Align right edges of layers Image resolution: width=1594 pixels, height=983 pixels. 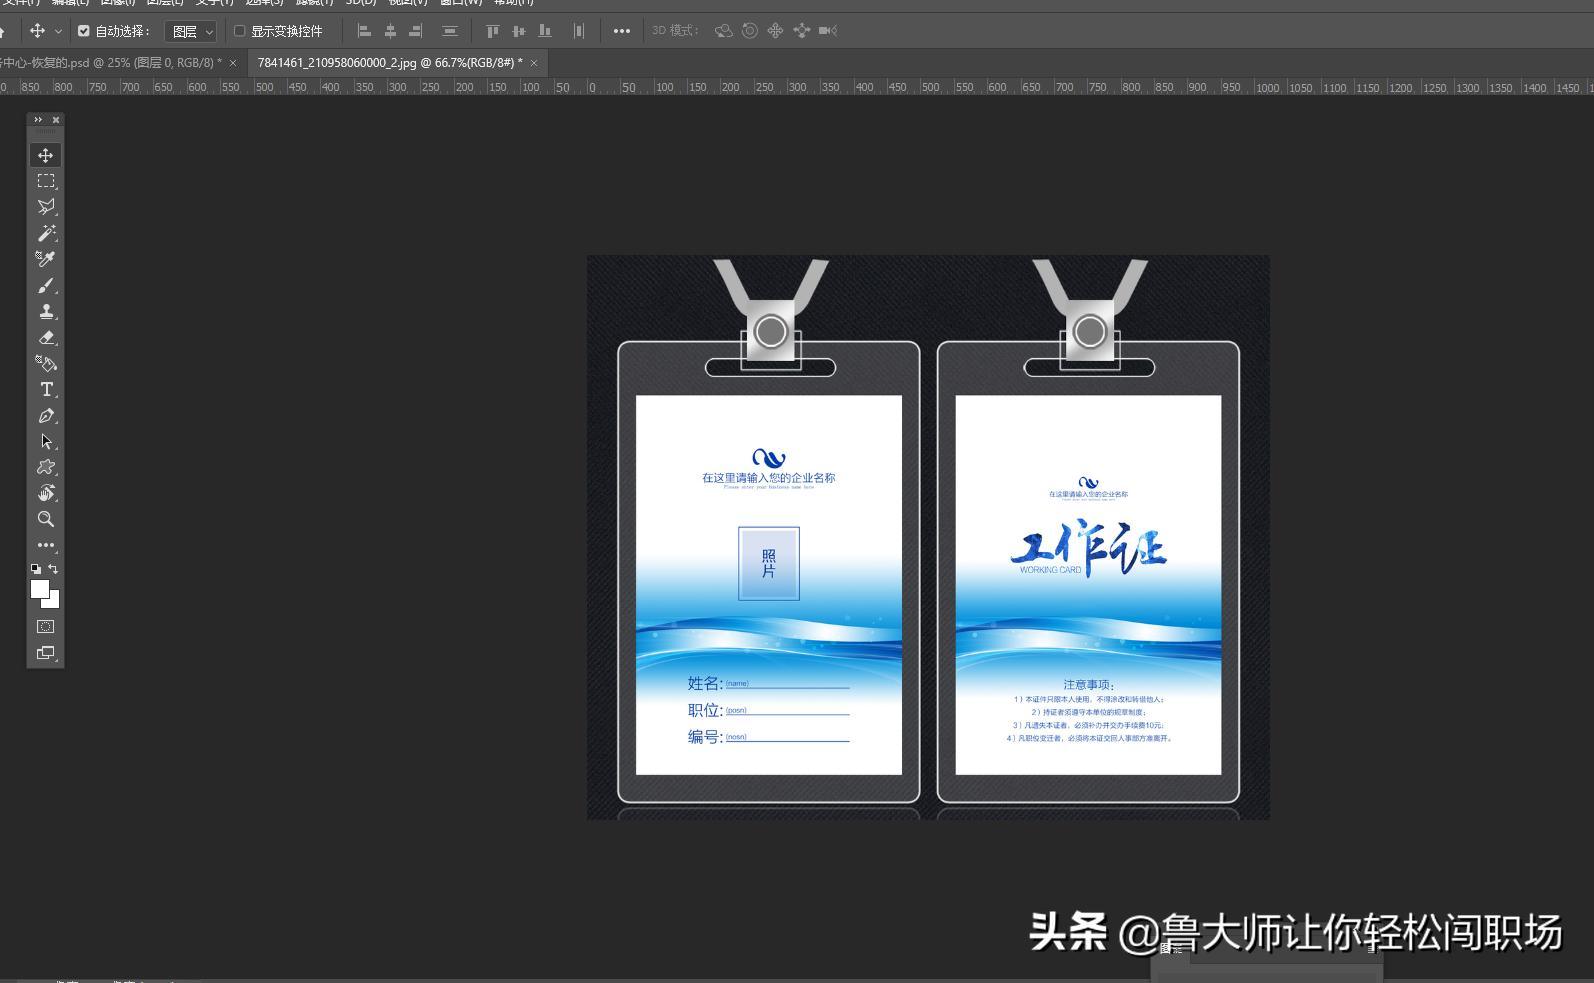tap(416, 31)
